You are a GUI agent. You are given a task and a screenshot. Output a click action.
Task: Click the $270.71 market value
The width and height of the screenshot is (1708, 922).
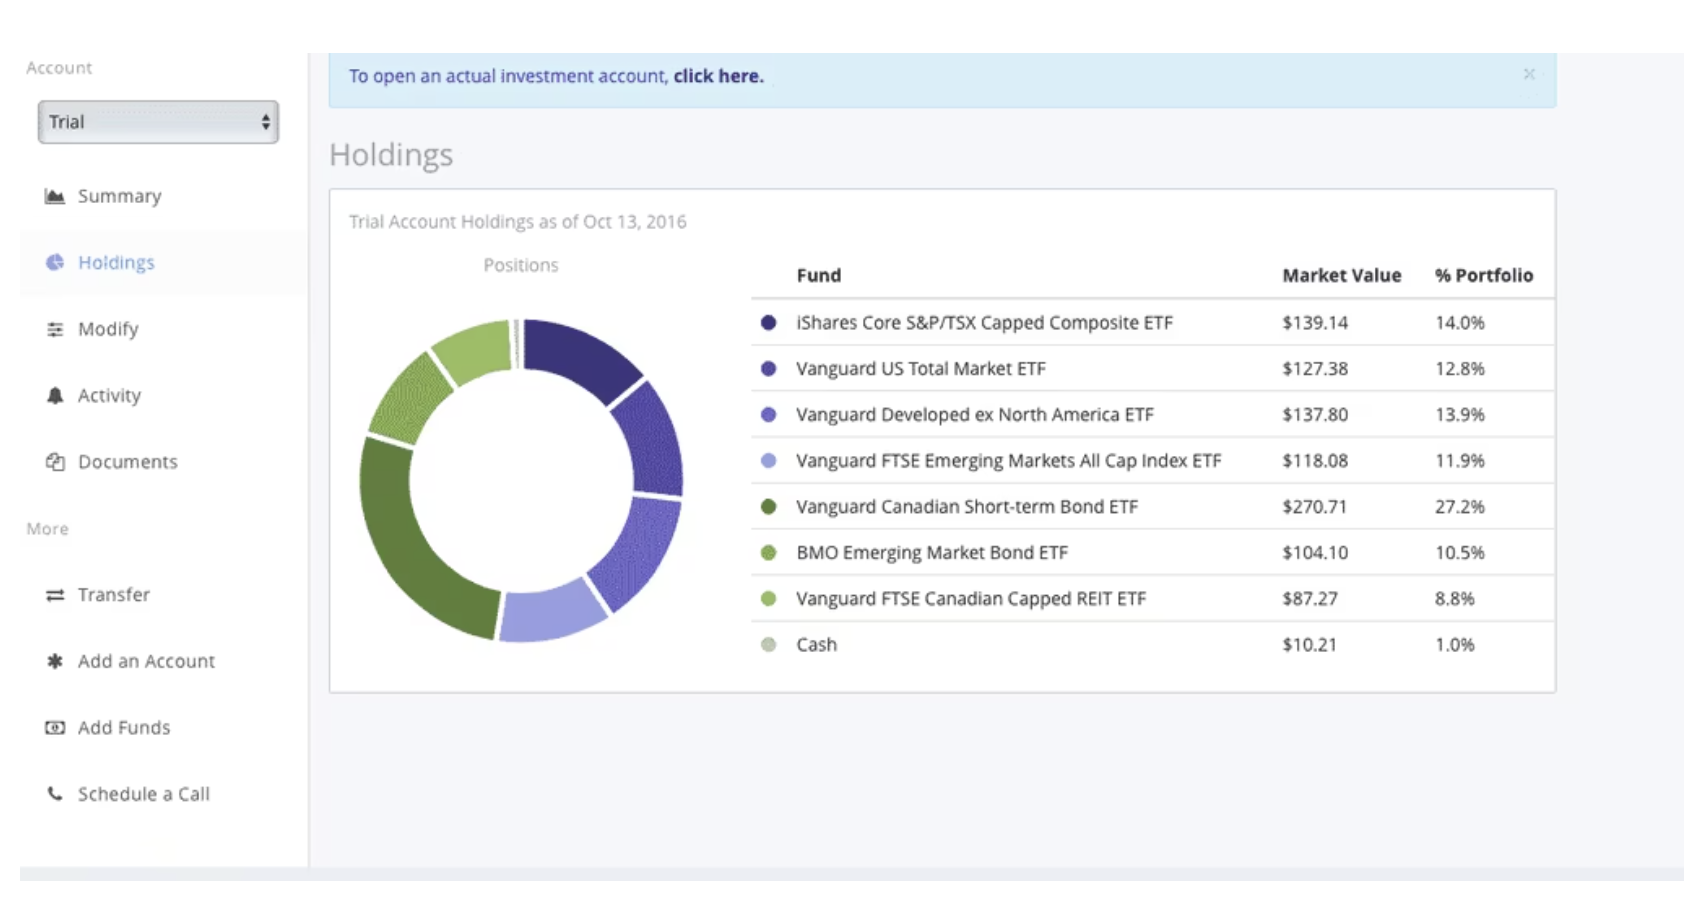[1315, 507]
